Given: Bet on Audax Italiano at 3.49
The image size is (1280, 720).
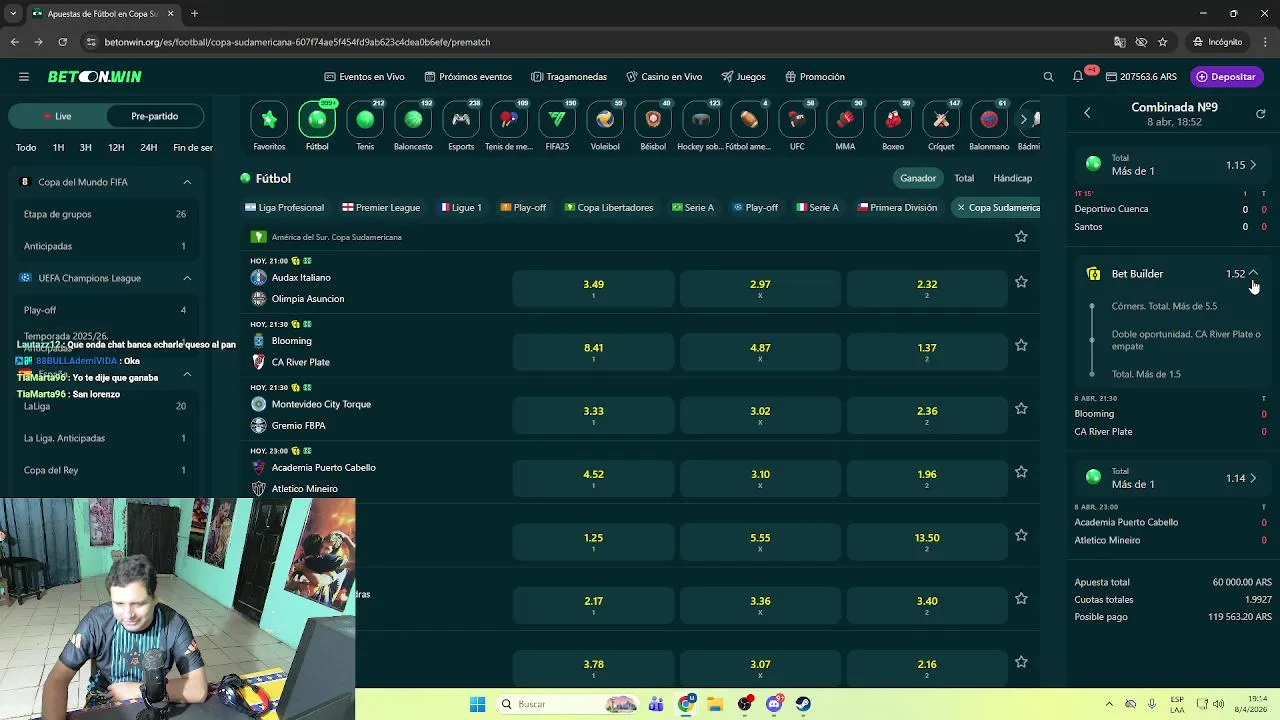Looking at the screenshot, I should coord(593,288).
